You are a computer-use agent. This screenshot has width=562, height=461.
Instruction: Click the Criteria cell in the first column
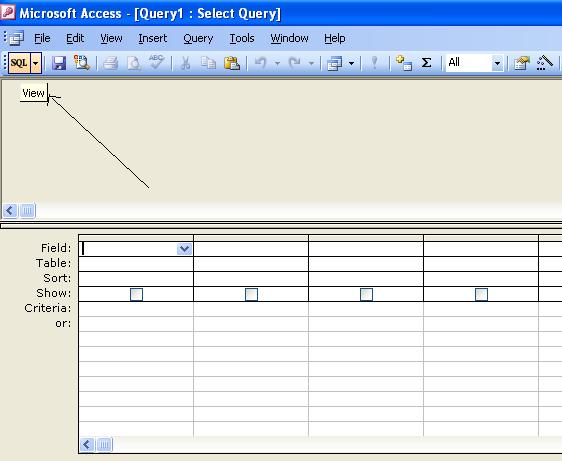click(136, 309)
